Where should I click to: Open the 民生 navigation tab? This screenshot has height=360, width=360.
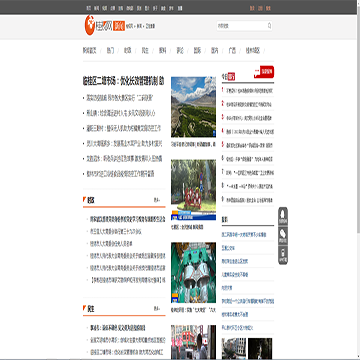pos(145,51)
